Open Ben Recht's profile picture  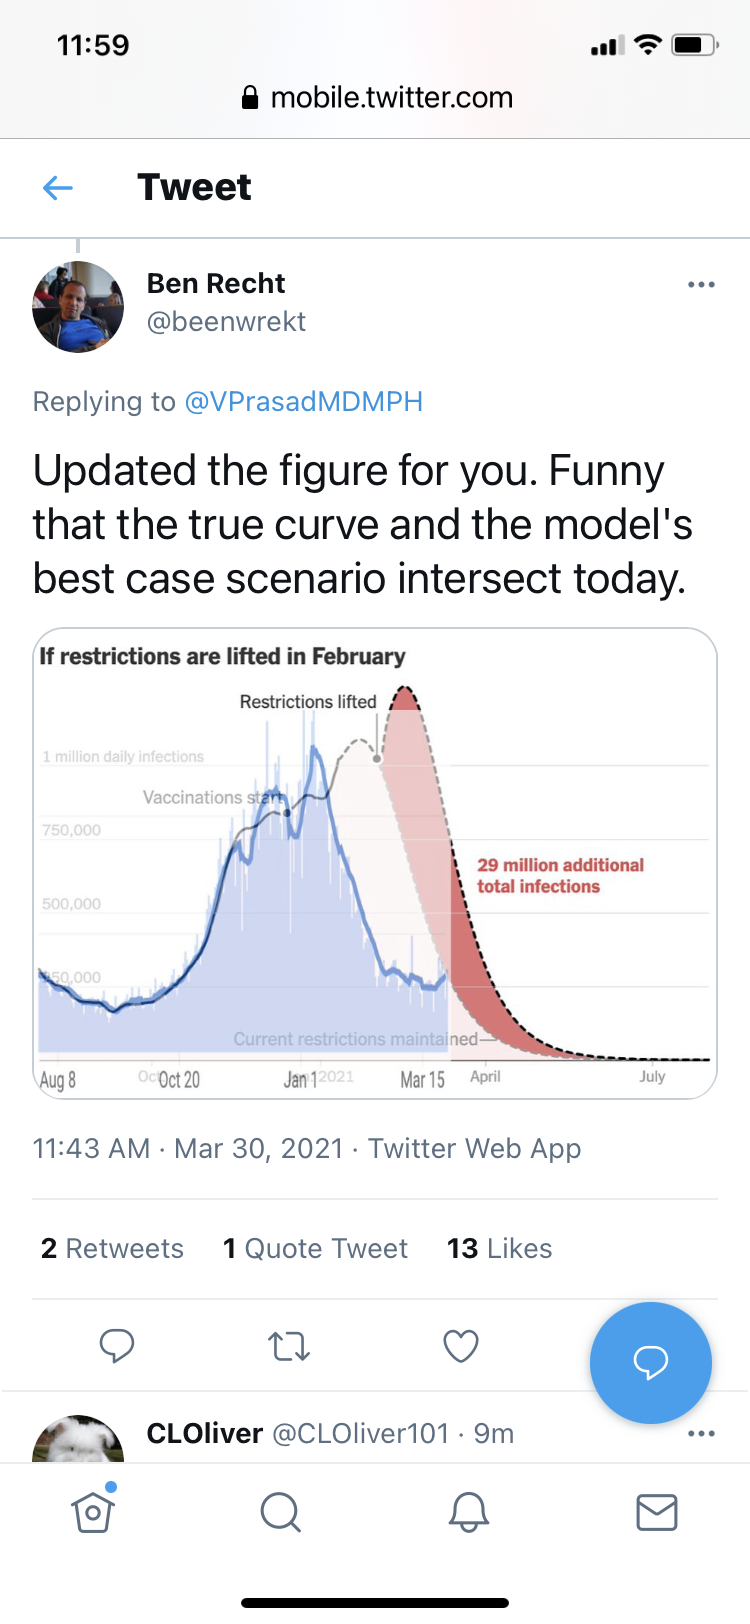pyautogui.click(x=78, y=307)
